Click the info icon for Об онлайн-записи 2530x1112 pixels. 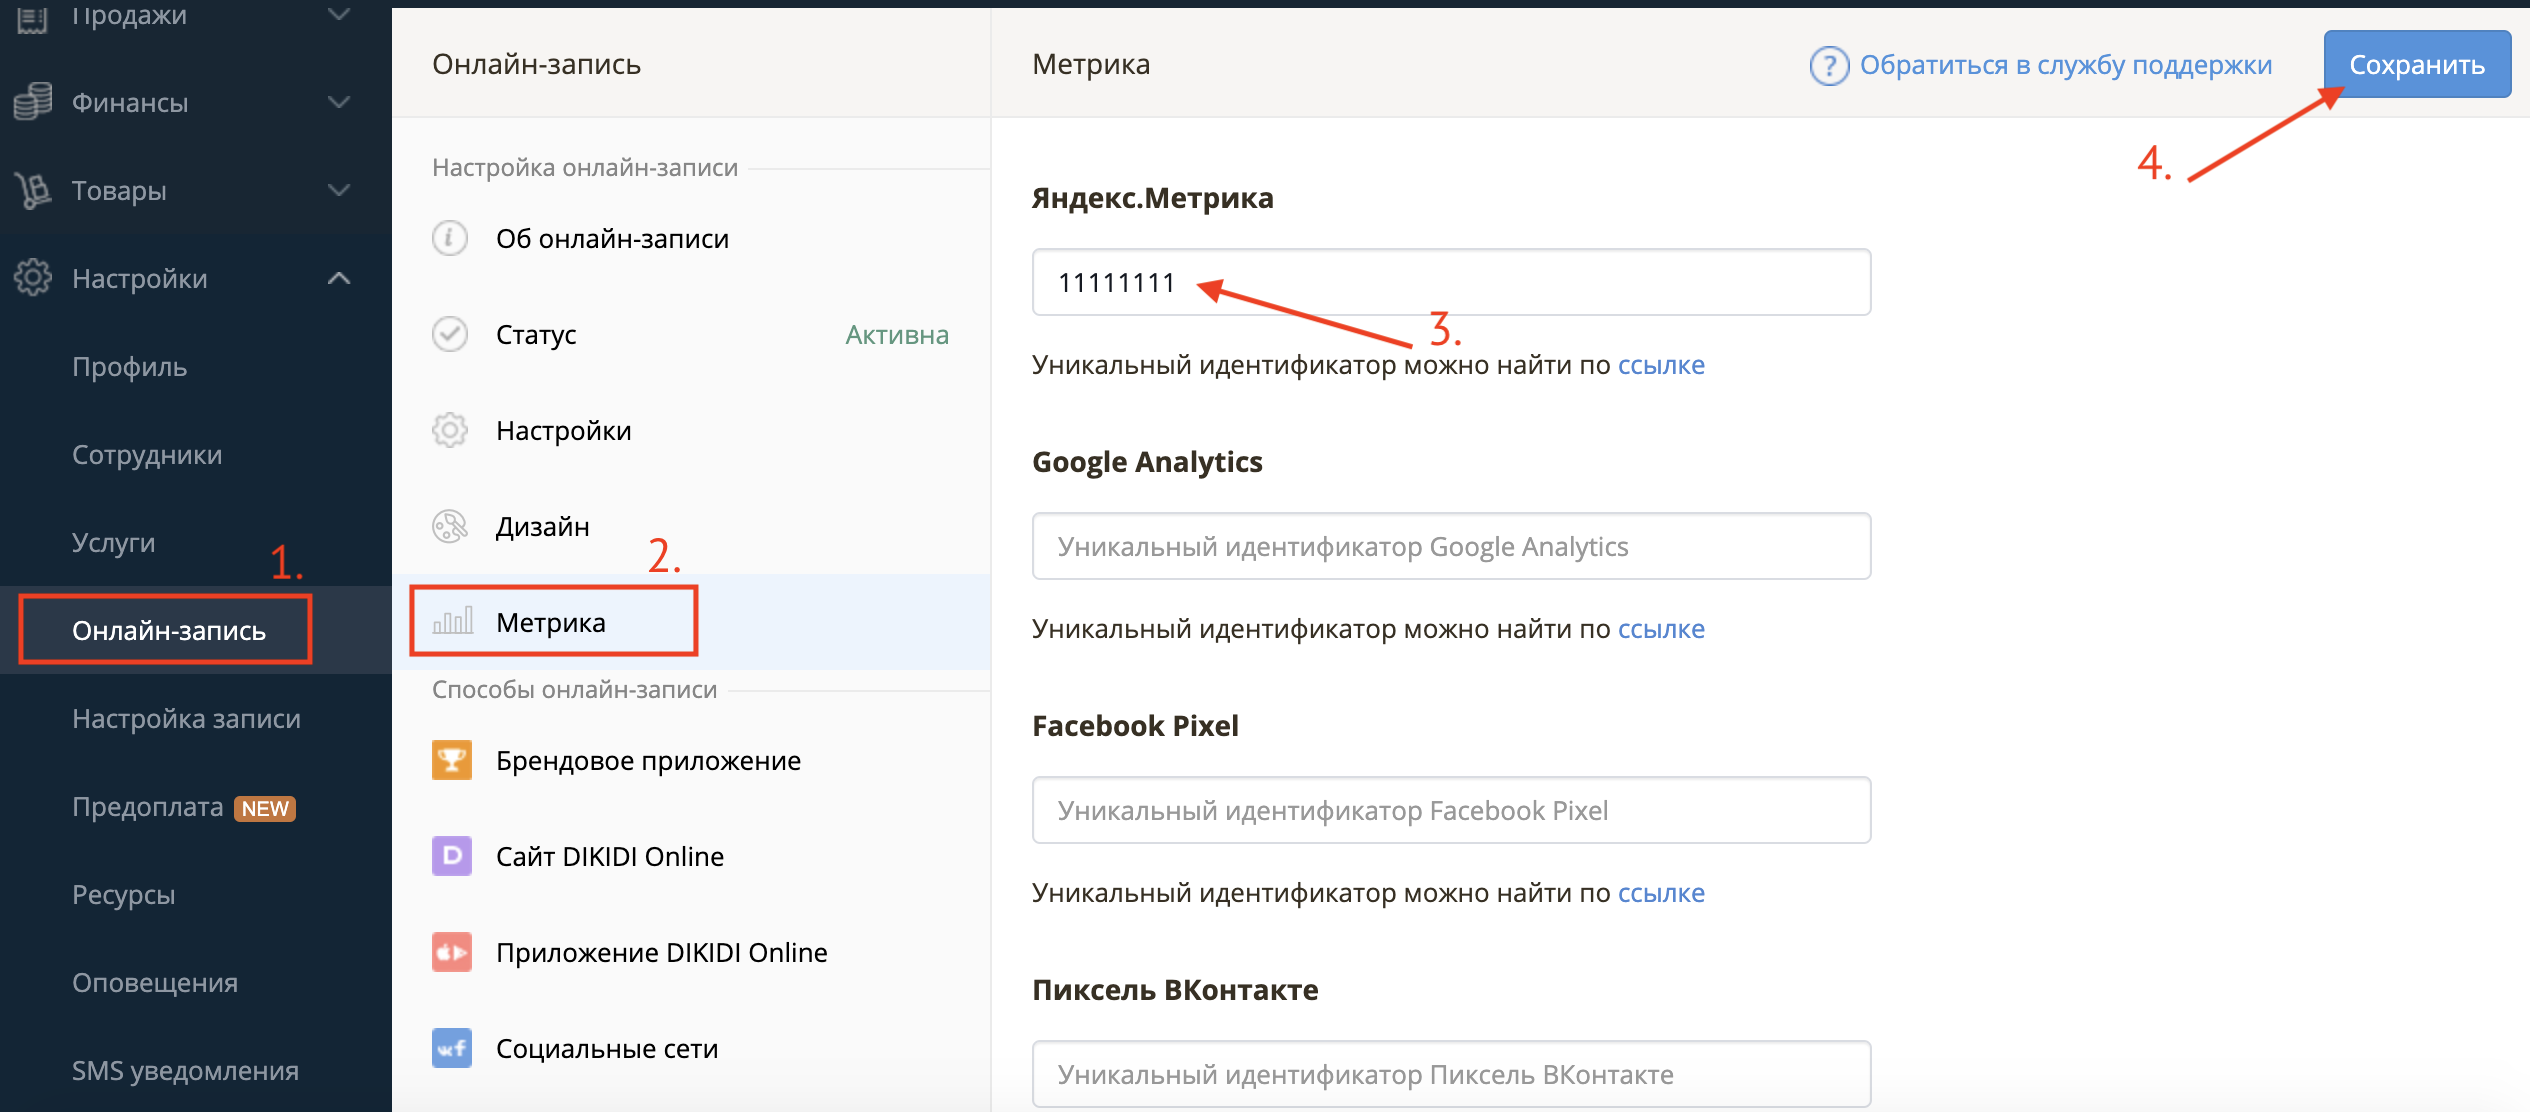click(450, 238)
